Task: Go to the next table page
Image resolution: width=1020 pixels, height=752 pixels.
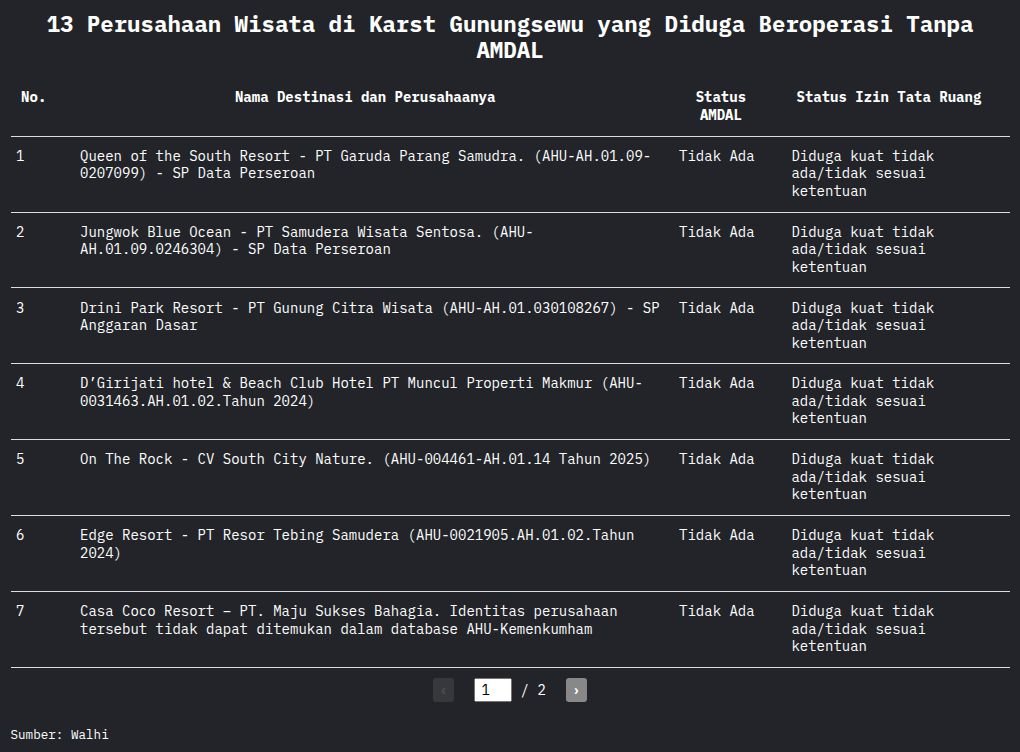Action: pyautogui.click(x=576, y=690)
